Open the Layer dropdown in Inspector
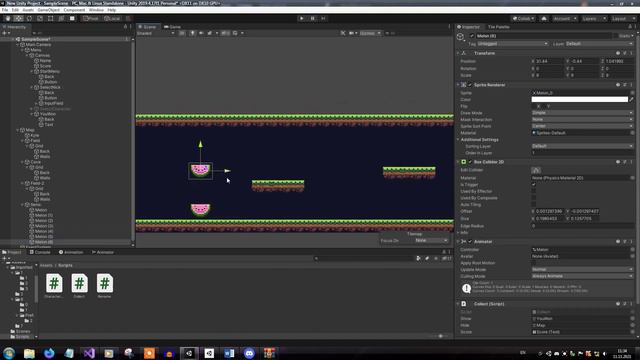This screenshot has width=640, height=360. [599, 44]
